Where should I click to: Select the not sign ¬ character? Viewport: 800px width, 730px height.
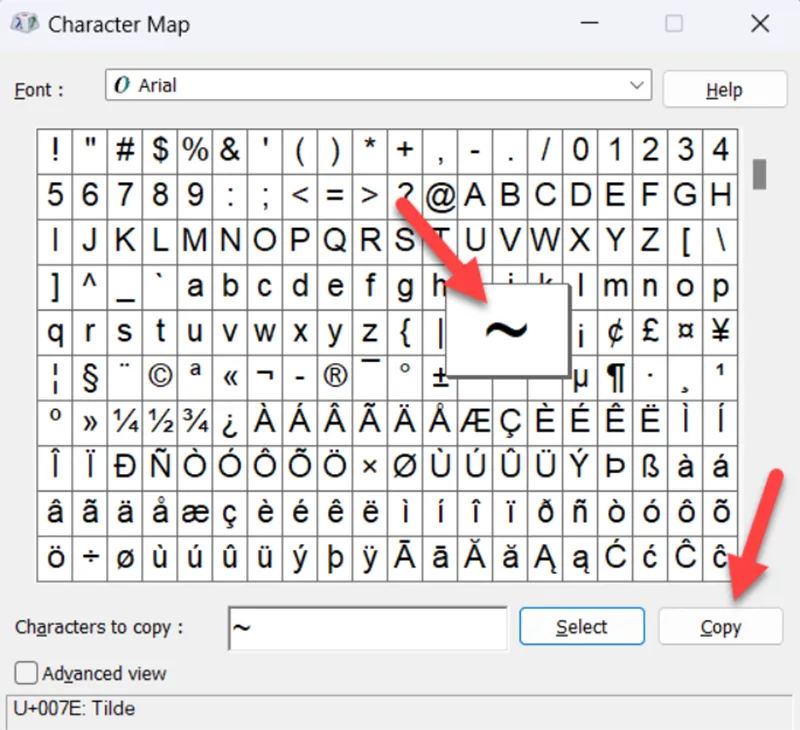[x=265, y=378]
